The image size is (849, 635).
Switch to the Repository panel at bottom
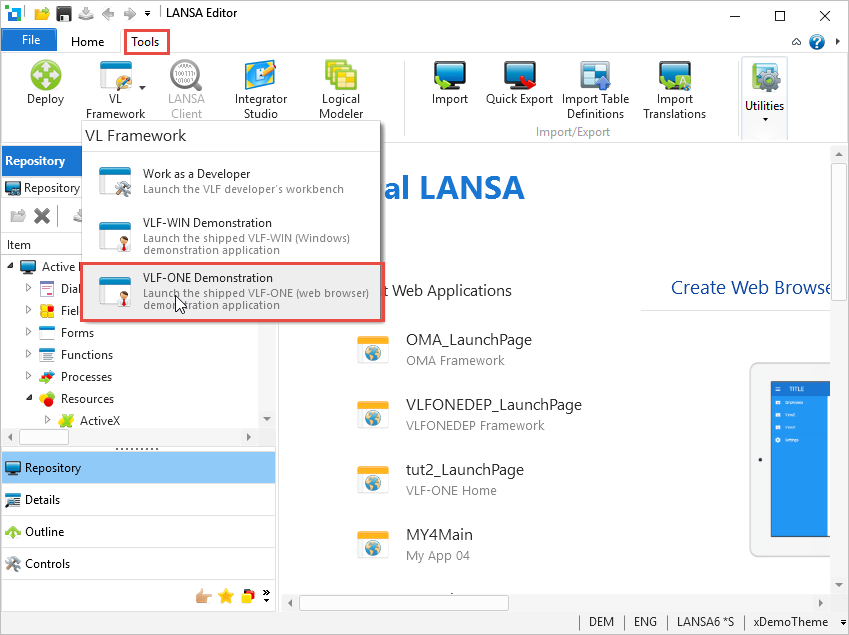click(x=139, y=468)
